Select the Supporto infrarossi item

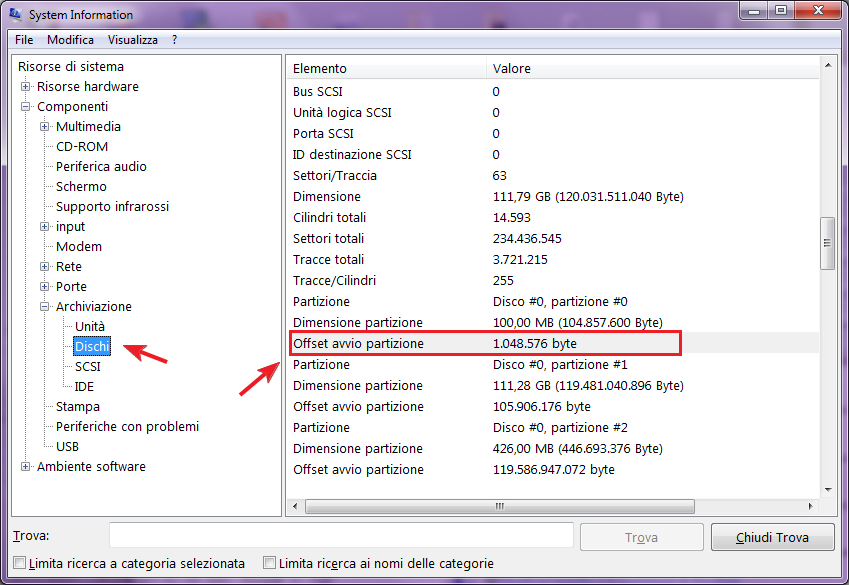click(x=113, y=207)
